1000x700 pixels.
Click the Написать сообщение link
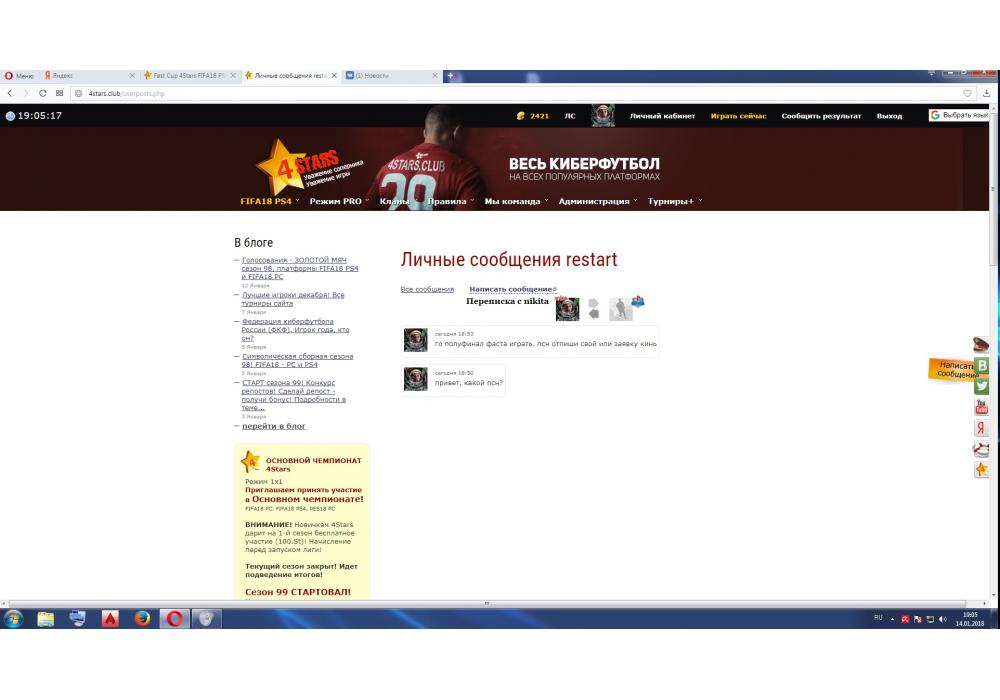(510, 289)
